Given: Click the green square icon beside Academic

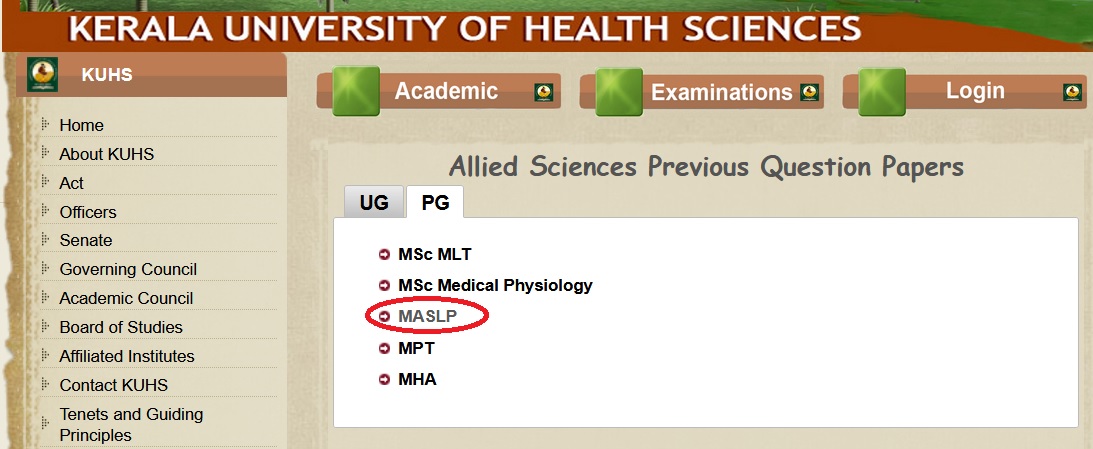Looking at the screenshot, I should coord(356,91).
